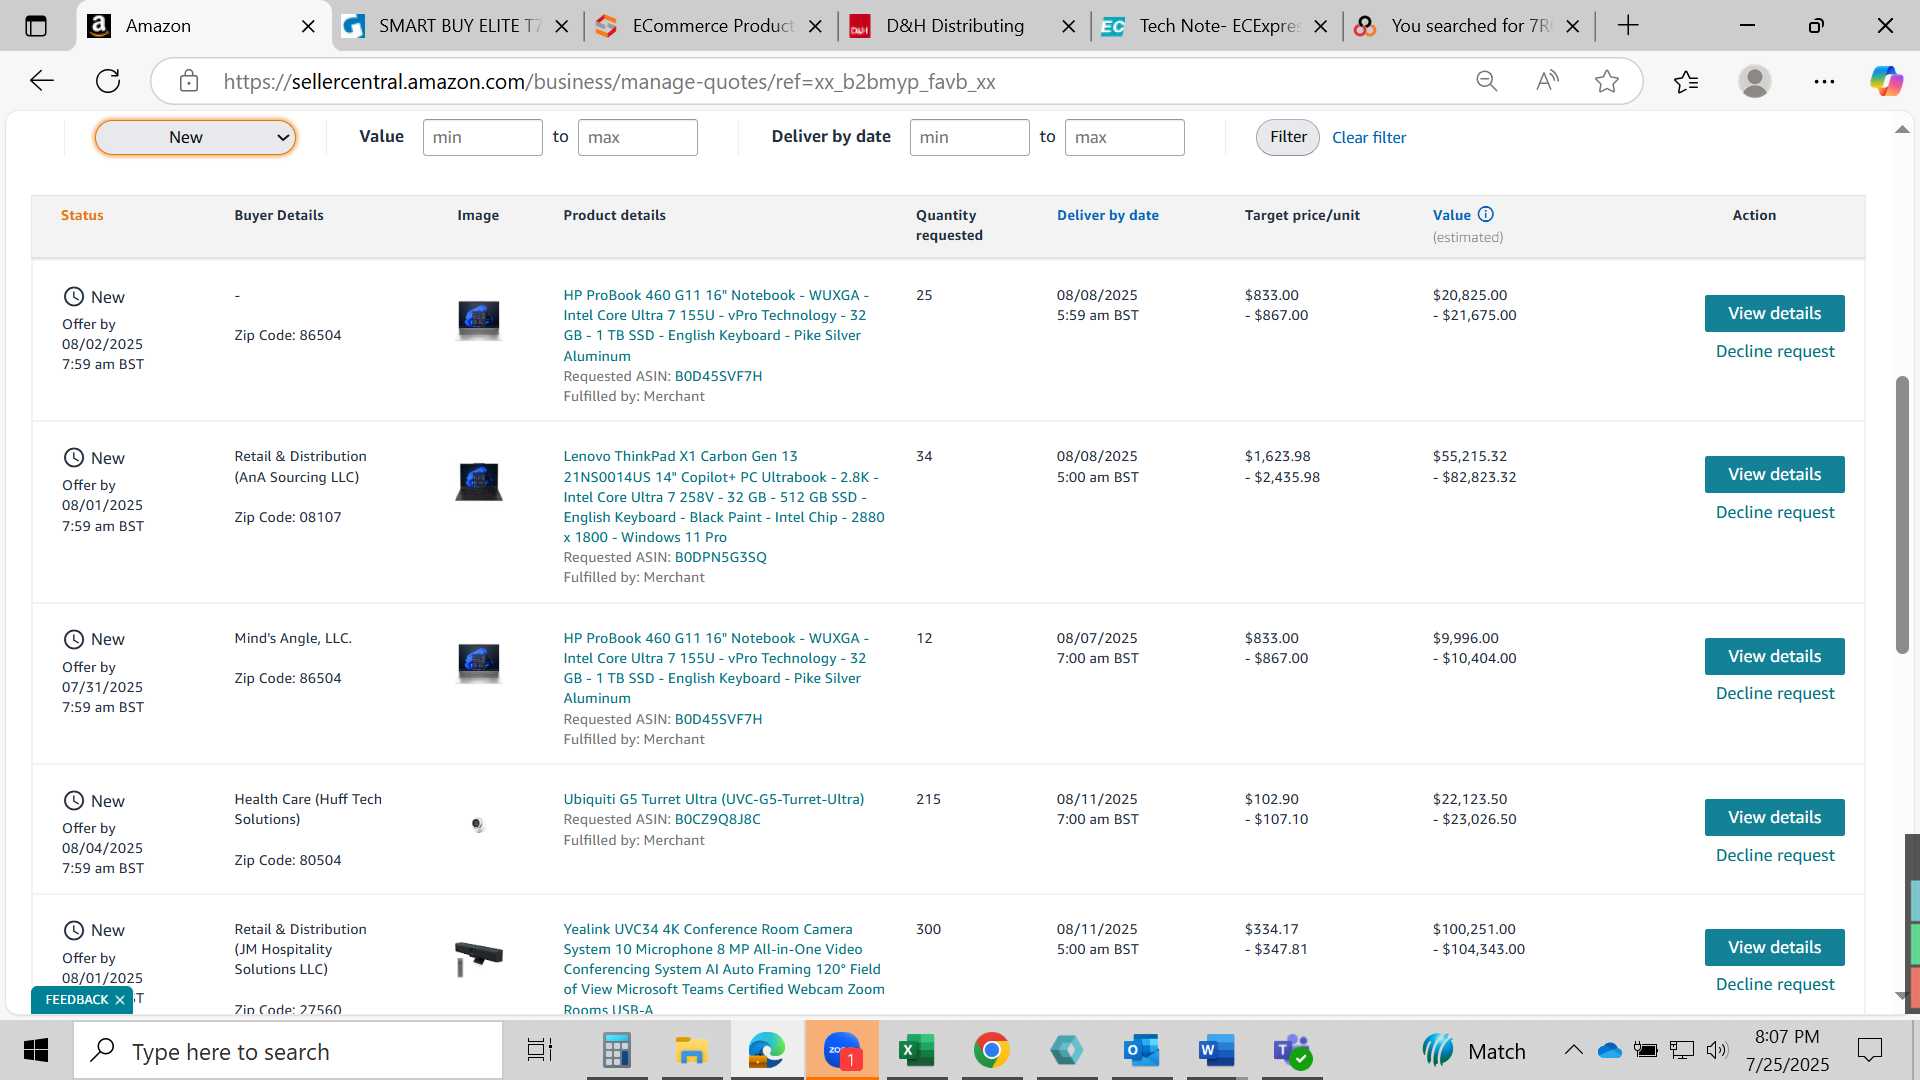Open Microsoft Edge taskbar icon

767,1051
